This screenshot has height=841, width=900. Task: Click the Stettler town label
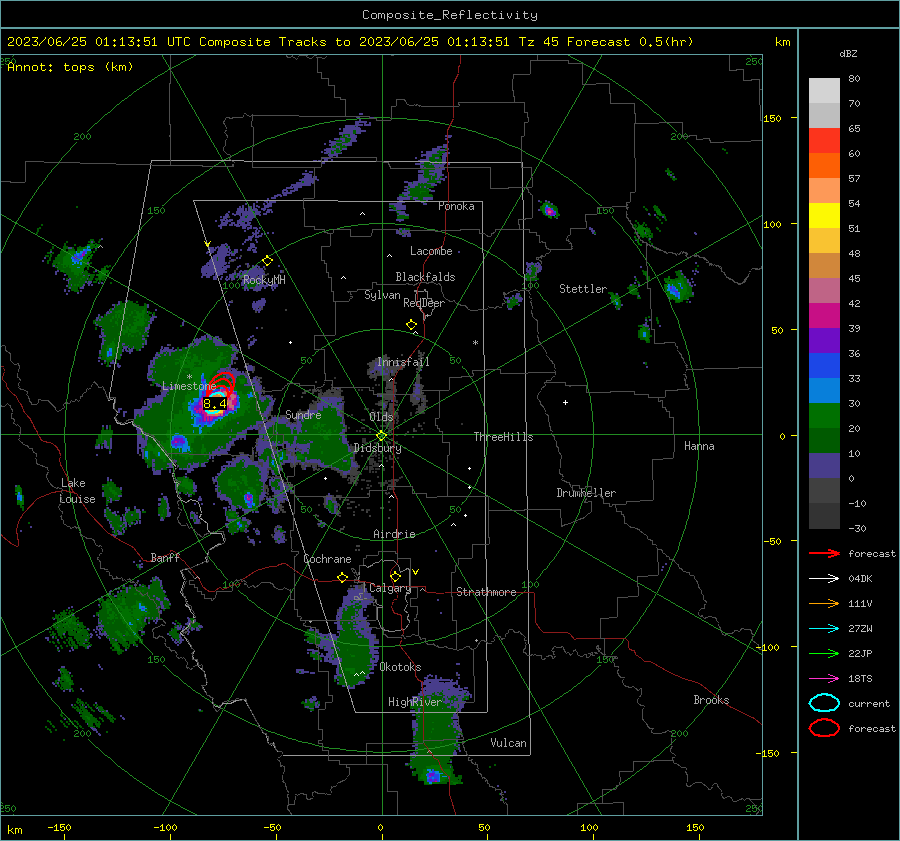point(583,289)
